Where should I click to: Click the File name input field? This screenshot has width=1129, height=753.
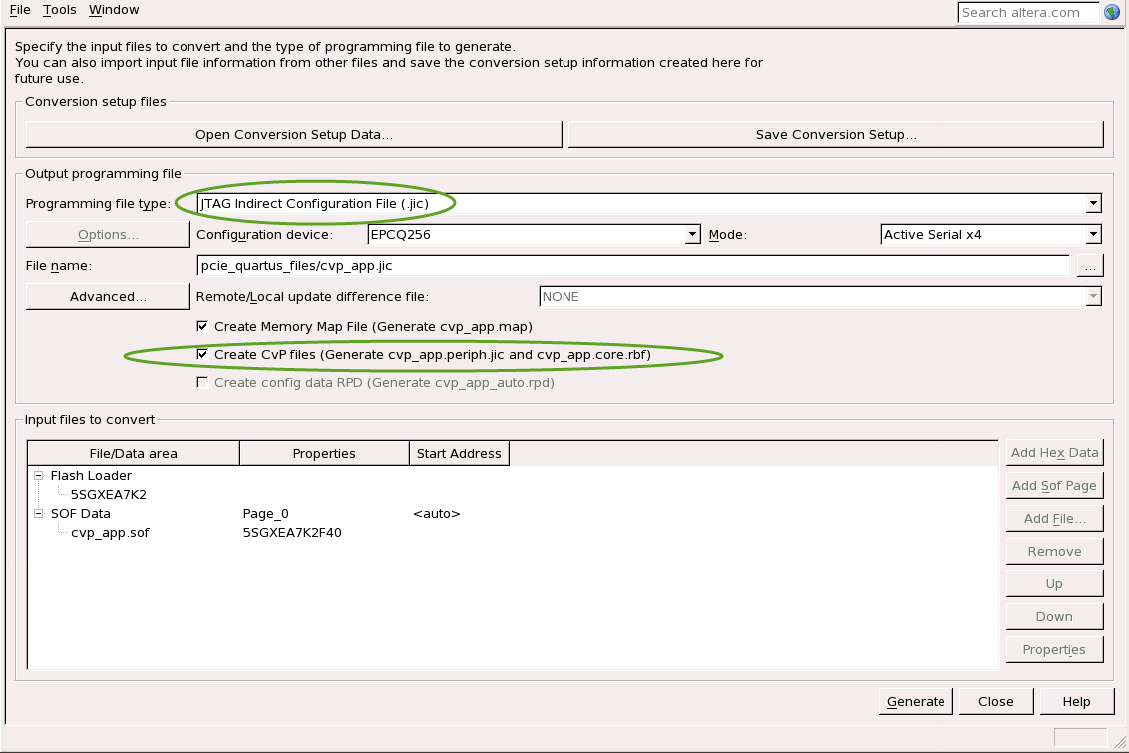pyautogui.click(x=633, y=266)
